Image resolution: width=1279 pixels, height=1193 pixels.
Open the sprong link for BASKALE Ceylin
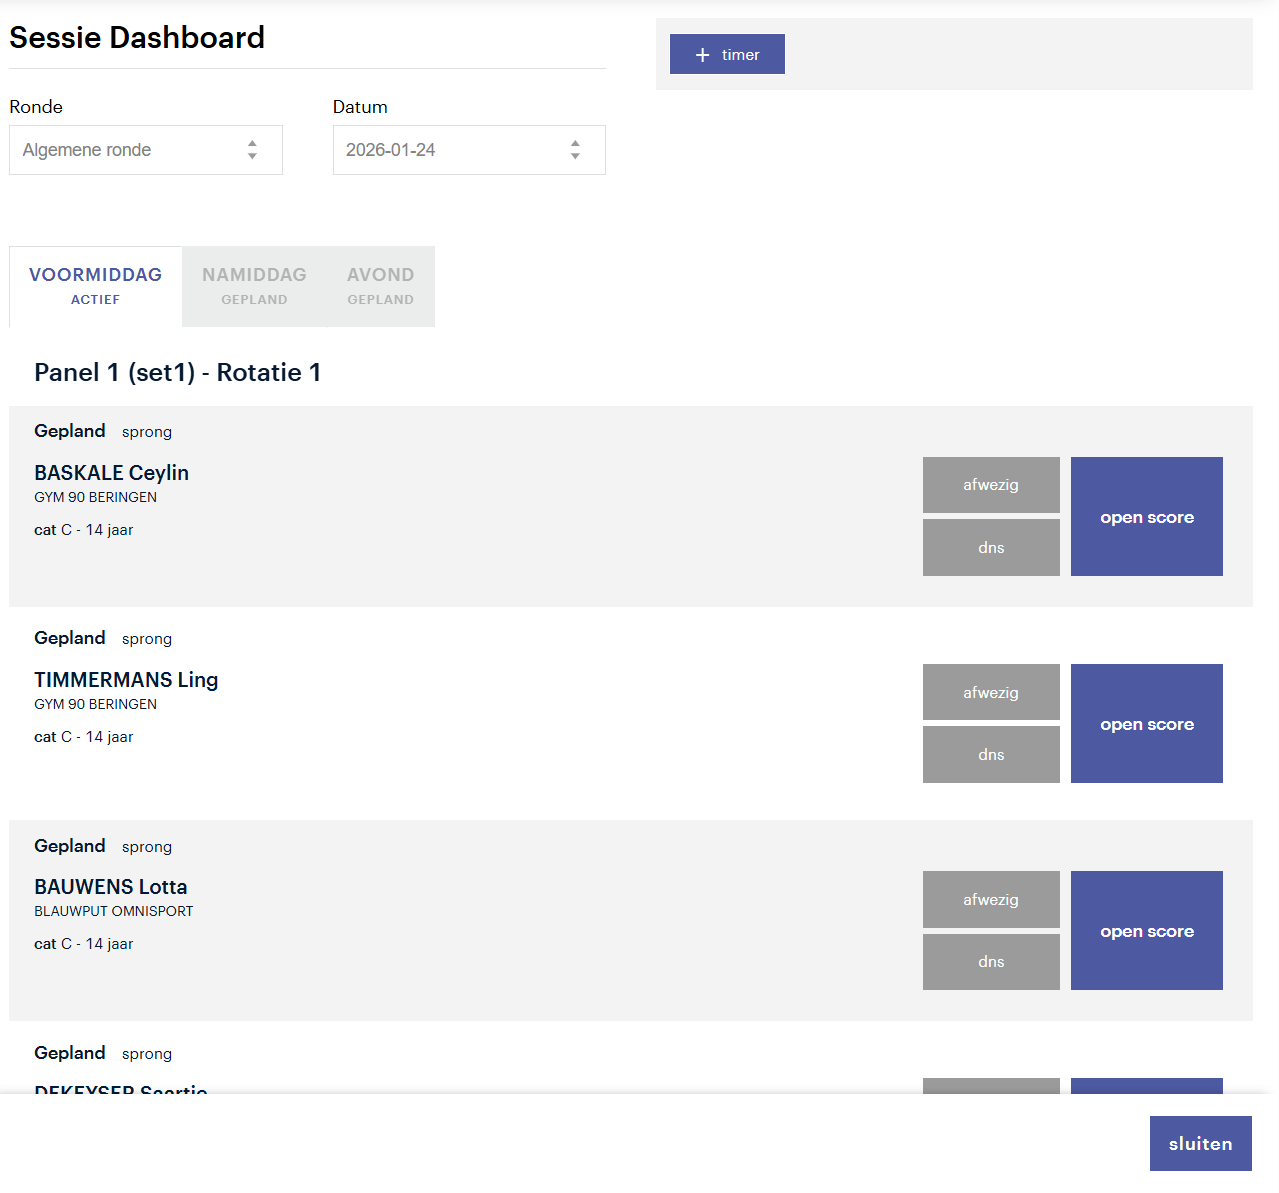[x=146, y=431]
